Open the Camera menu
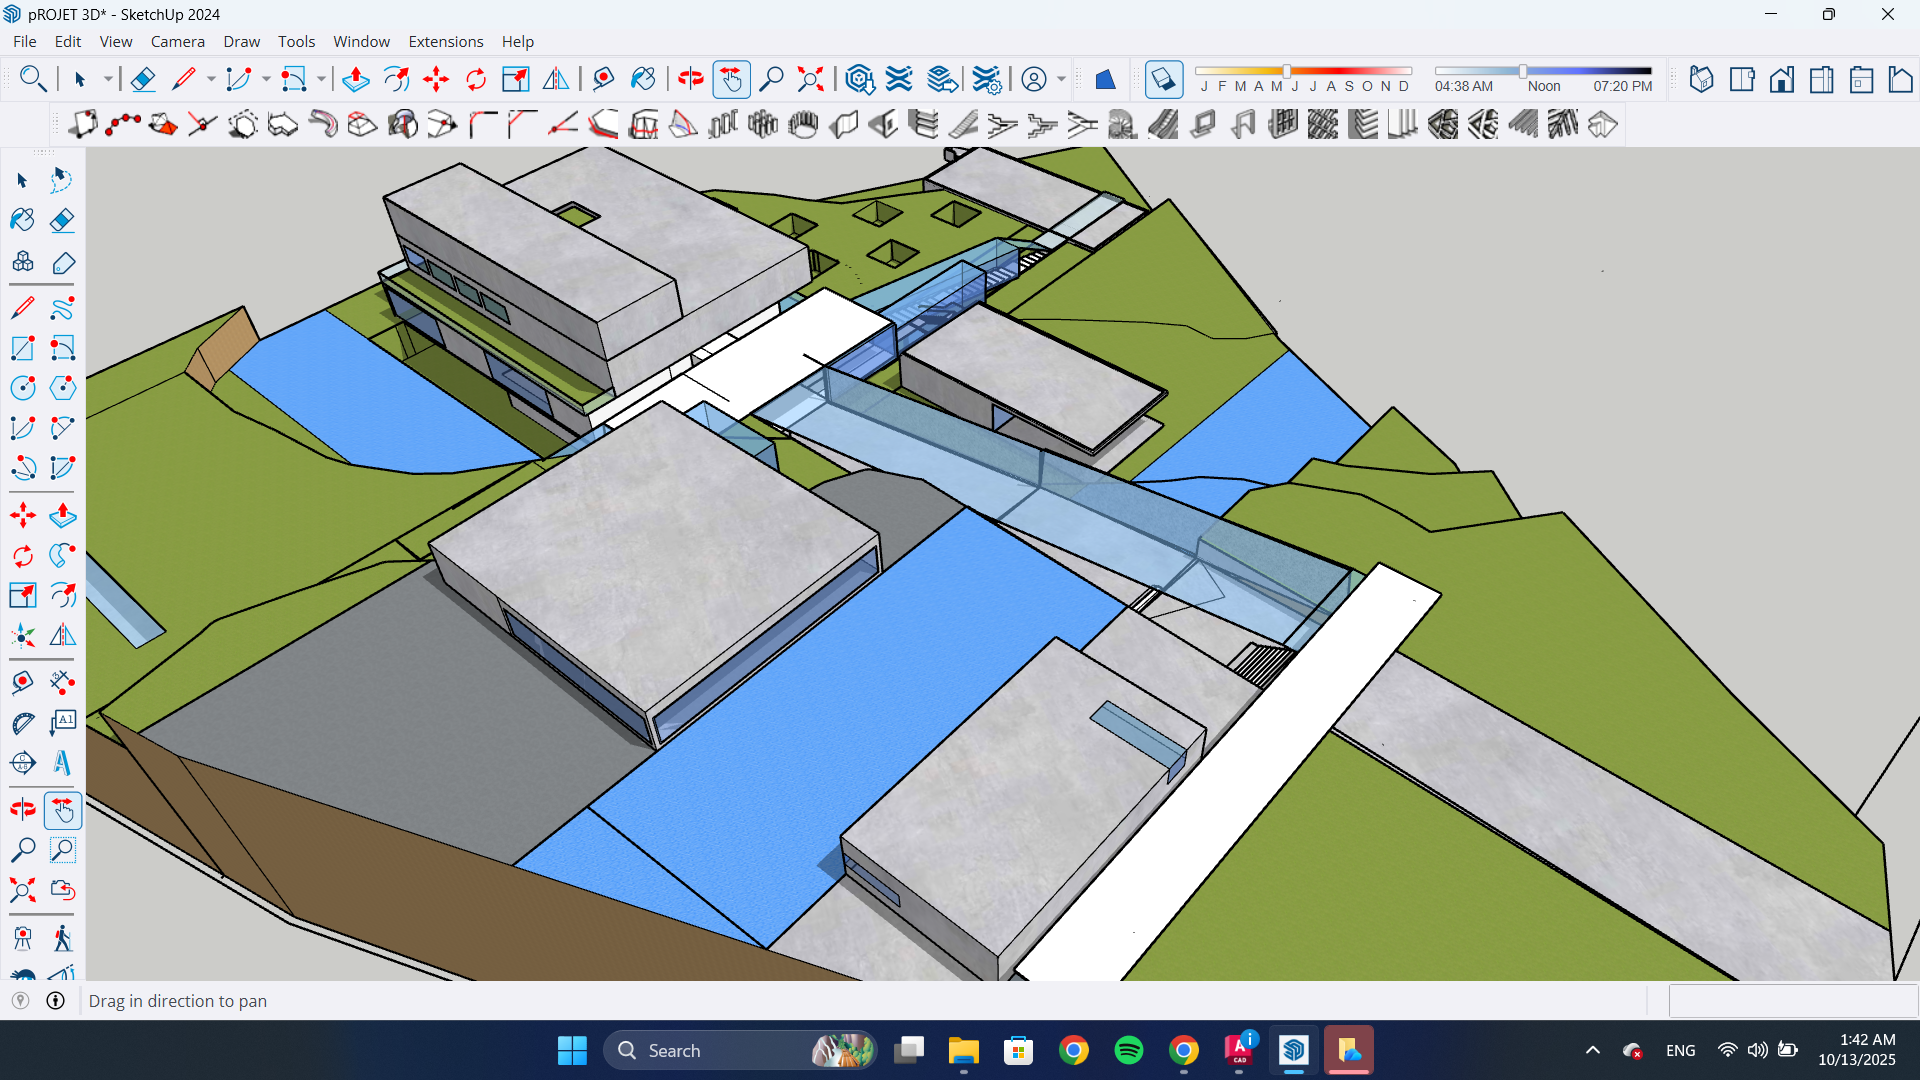Viewport: 1920px width, 1080px height. tap(177, 41)
